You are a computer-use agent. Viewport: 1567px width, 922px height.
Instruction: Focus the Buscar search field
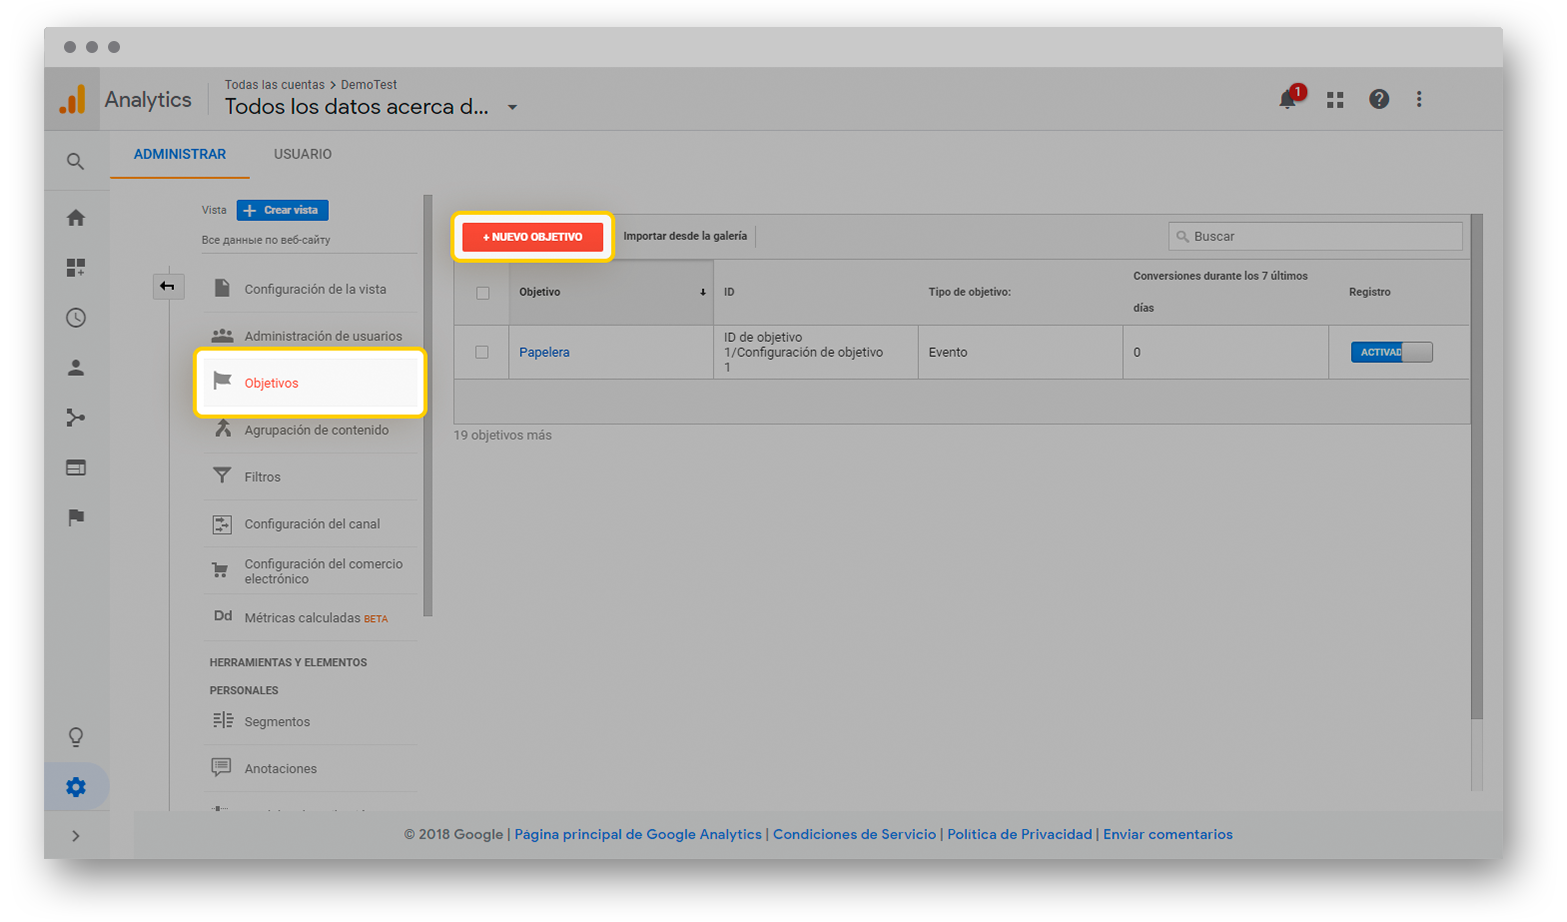click(1315, 237)
